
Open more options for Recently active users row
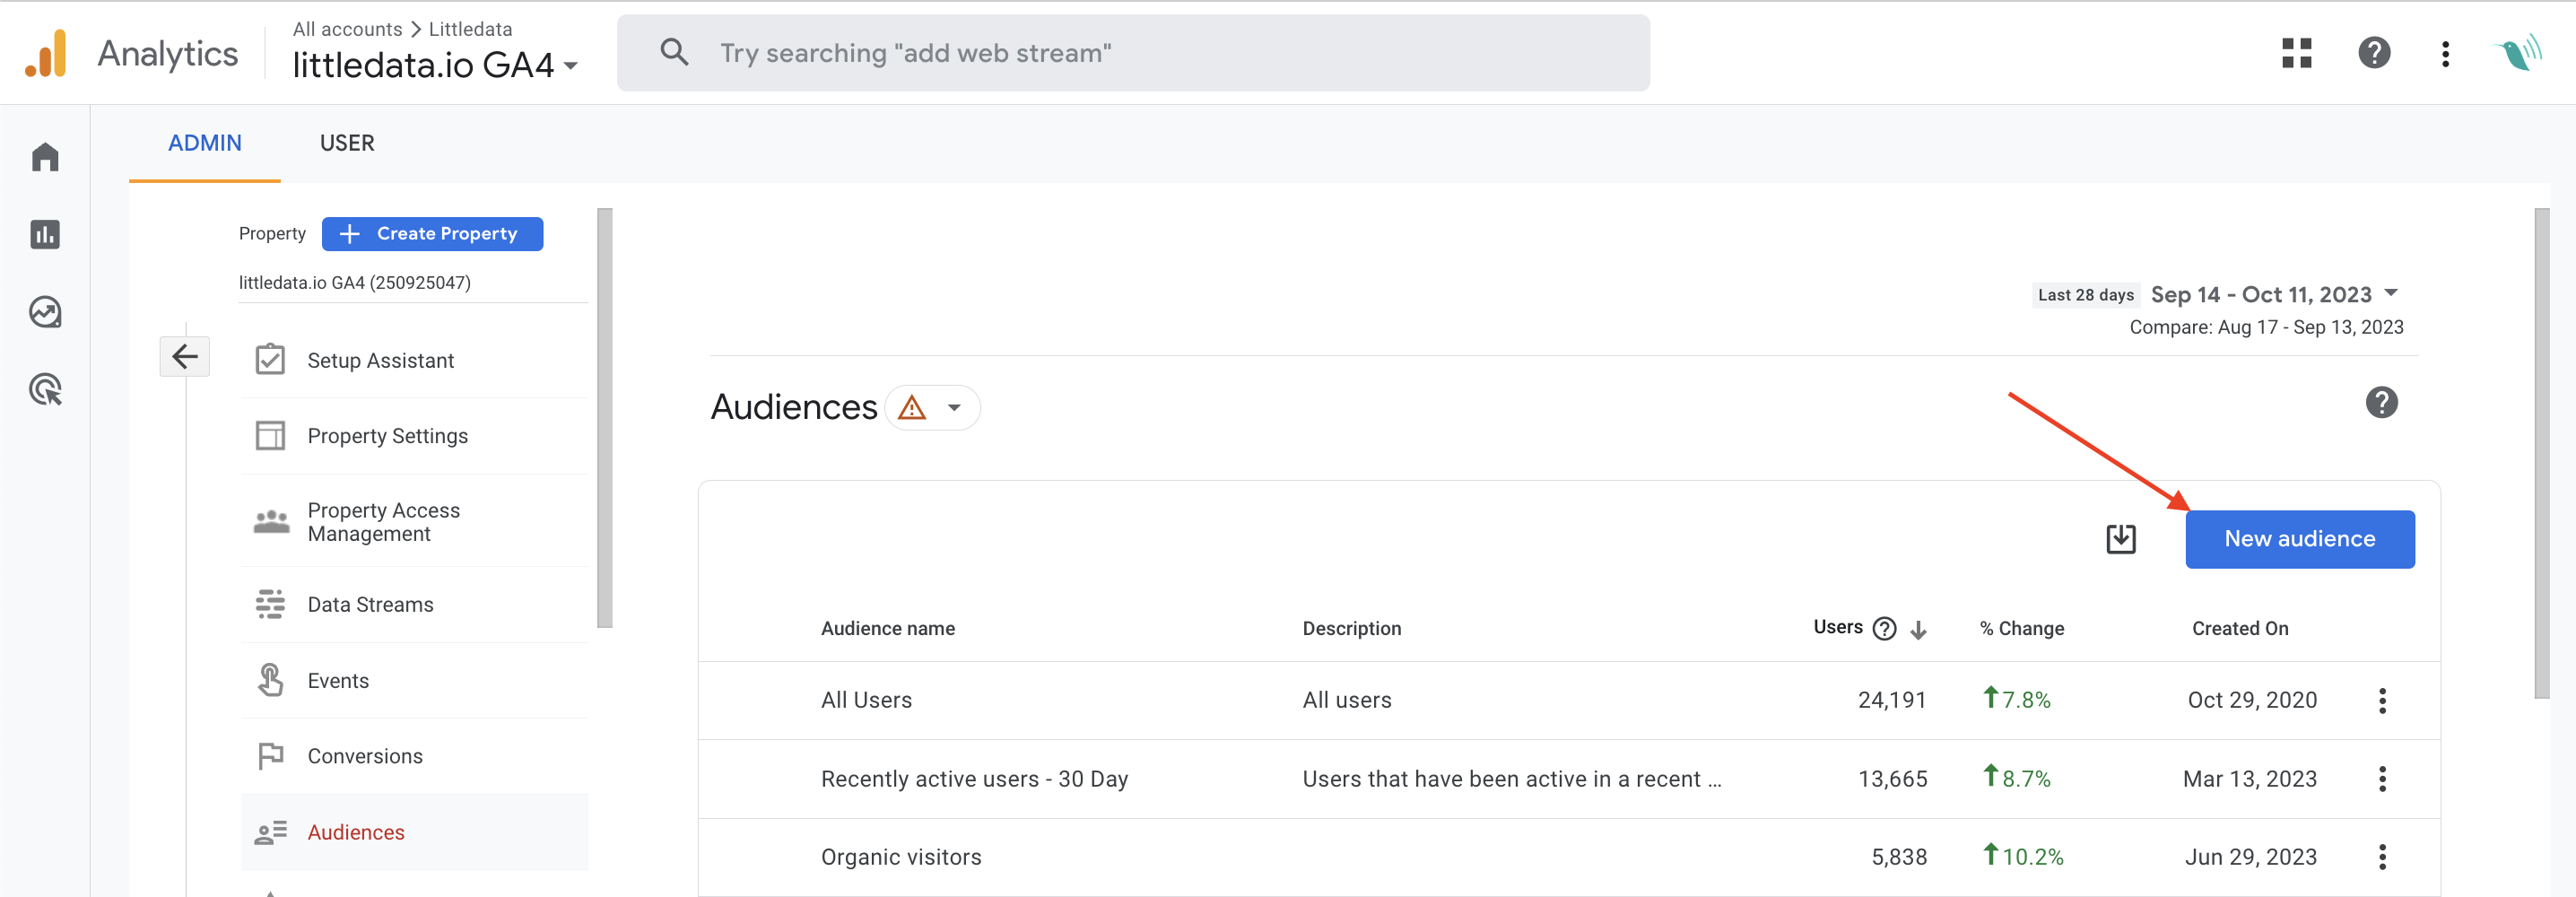tap(2382, 778)
